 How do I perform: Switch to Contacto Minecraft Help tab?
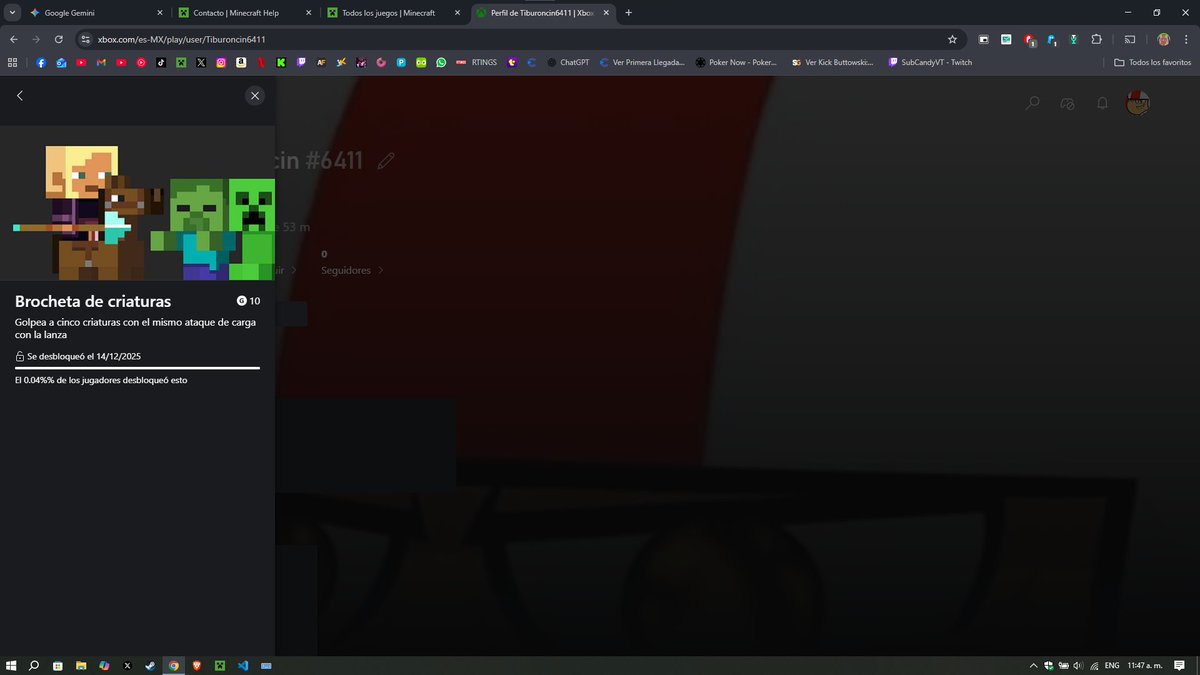(243, 13)
